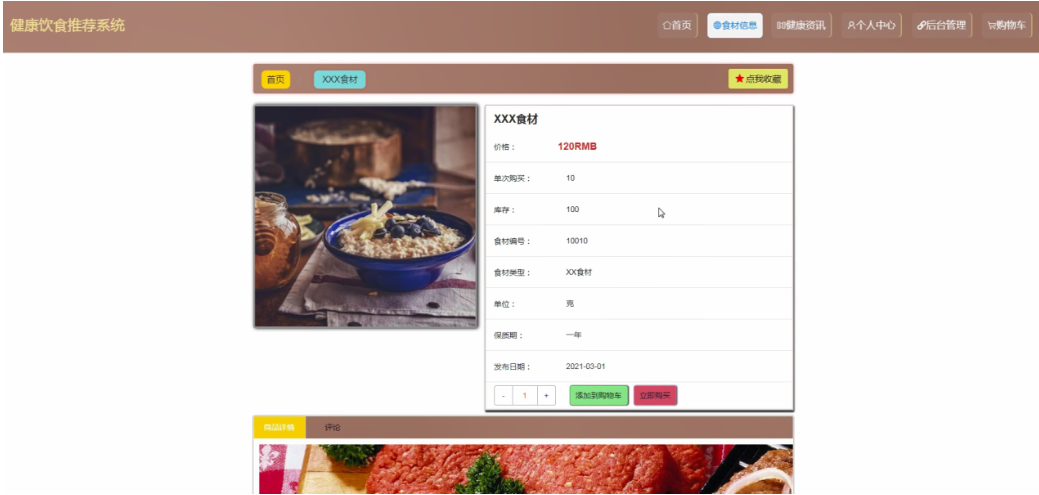
Task: Click the red star favorite icon
Action: click(739, 79)
